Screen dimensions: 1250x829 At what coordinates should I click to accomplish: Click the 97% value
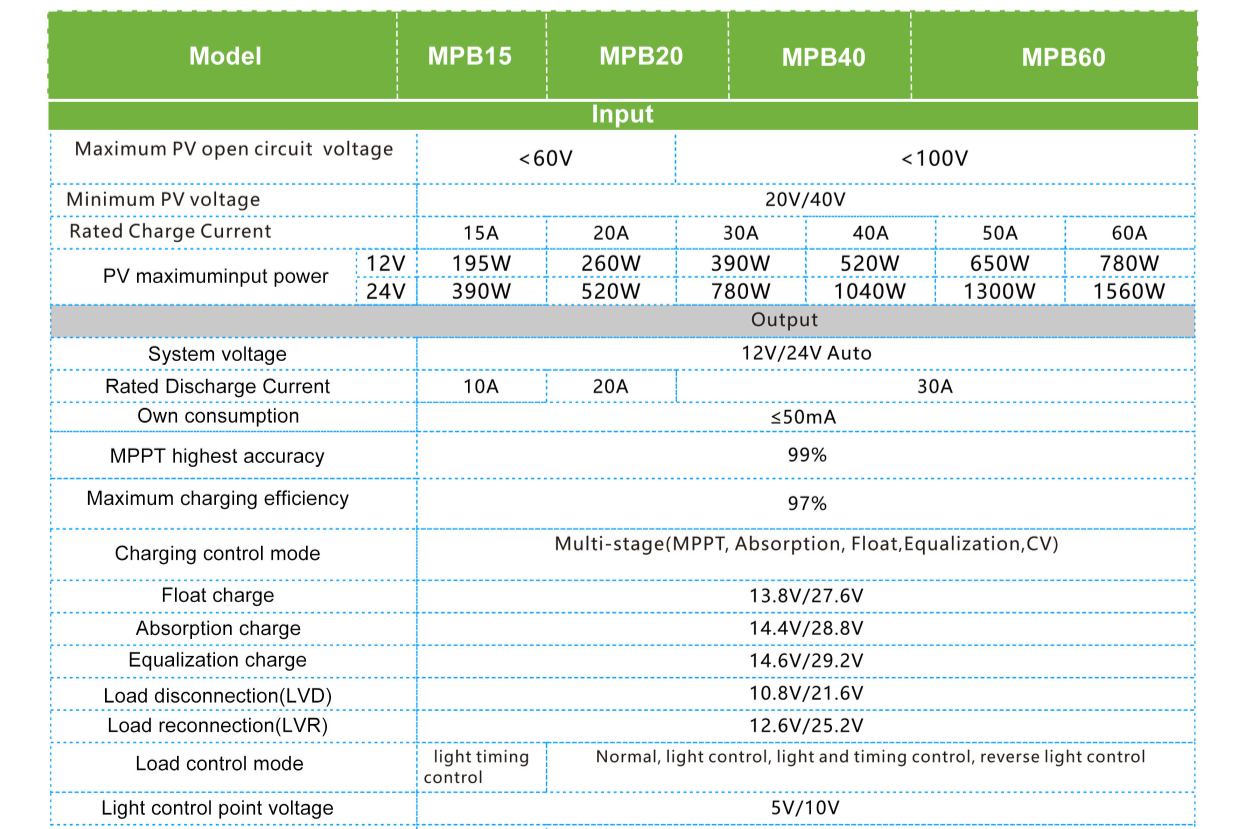click(807, 503)
